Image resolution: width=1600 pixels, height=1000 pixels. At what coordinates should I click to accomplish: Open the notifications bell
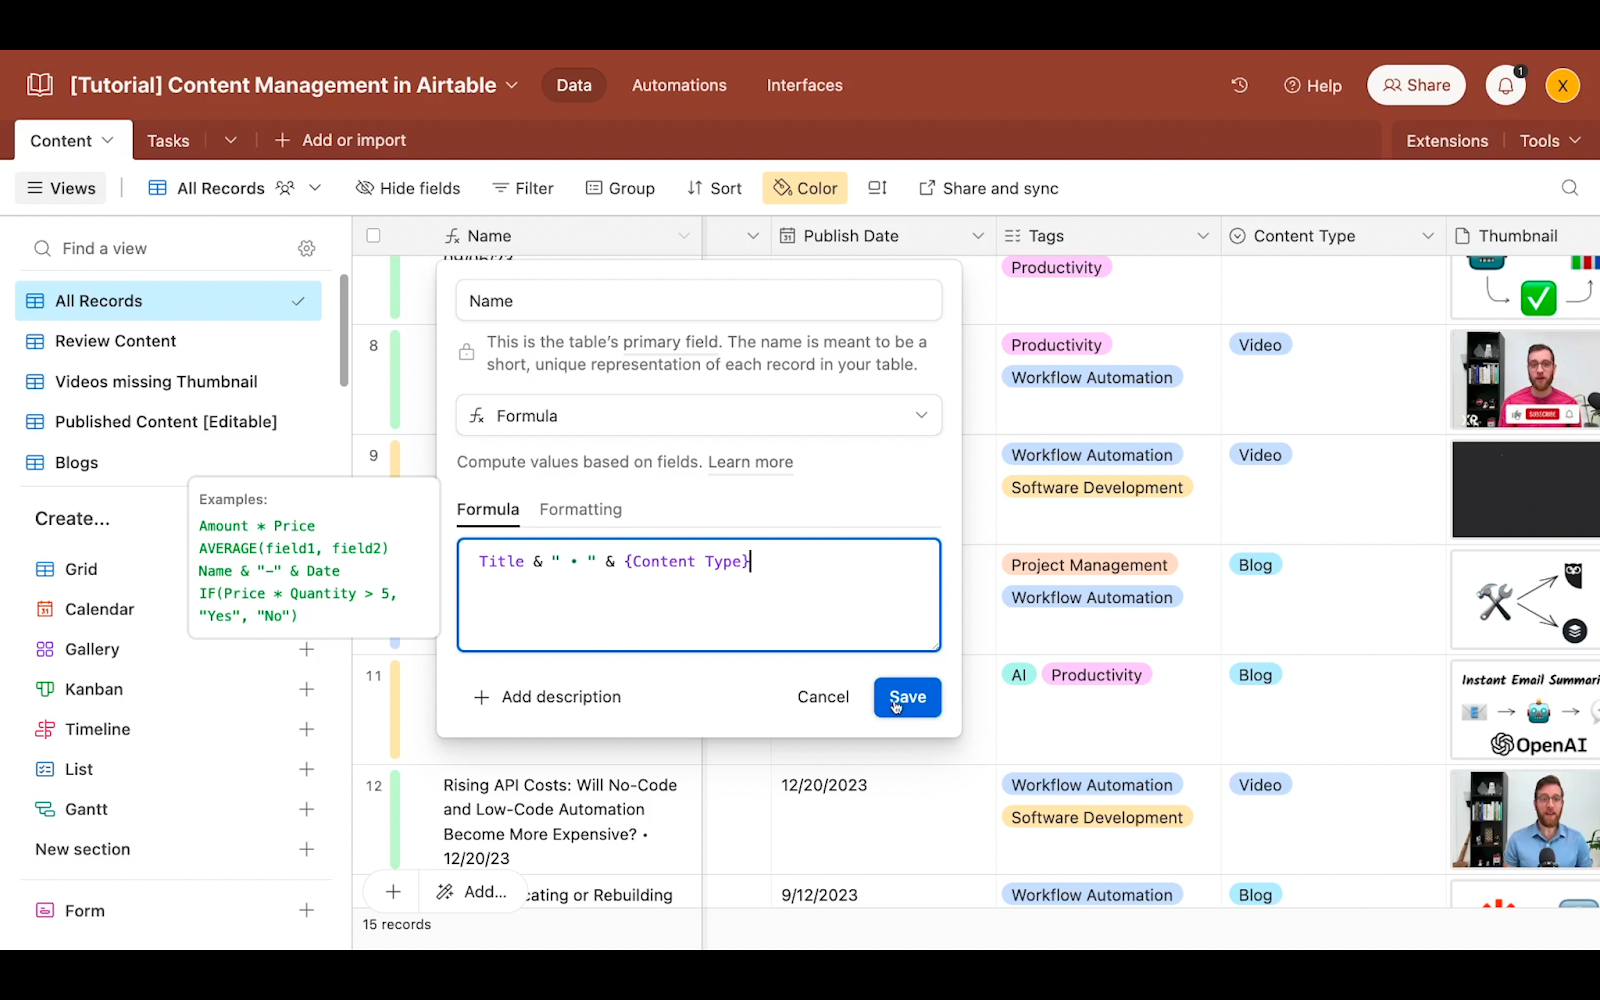(1505, 85)
